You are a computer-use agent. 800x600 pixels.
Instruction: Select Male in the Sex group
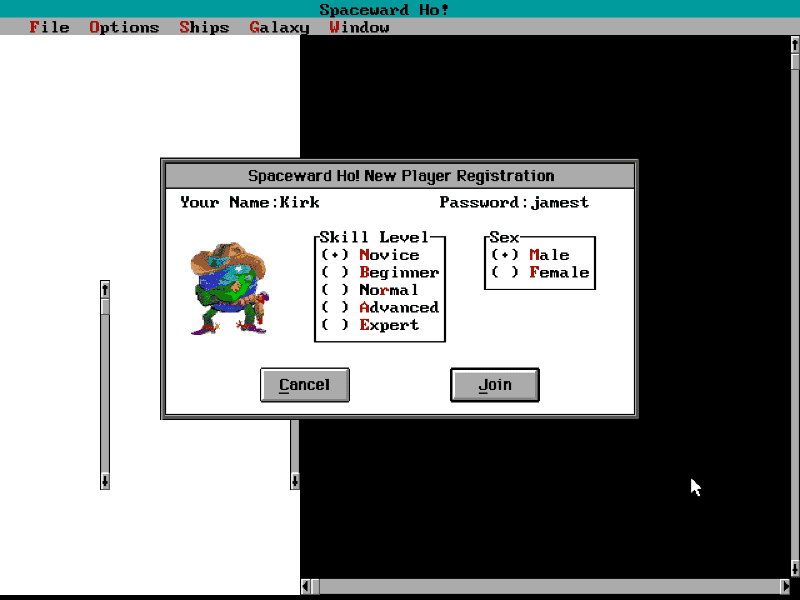pos(505,255)
